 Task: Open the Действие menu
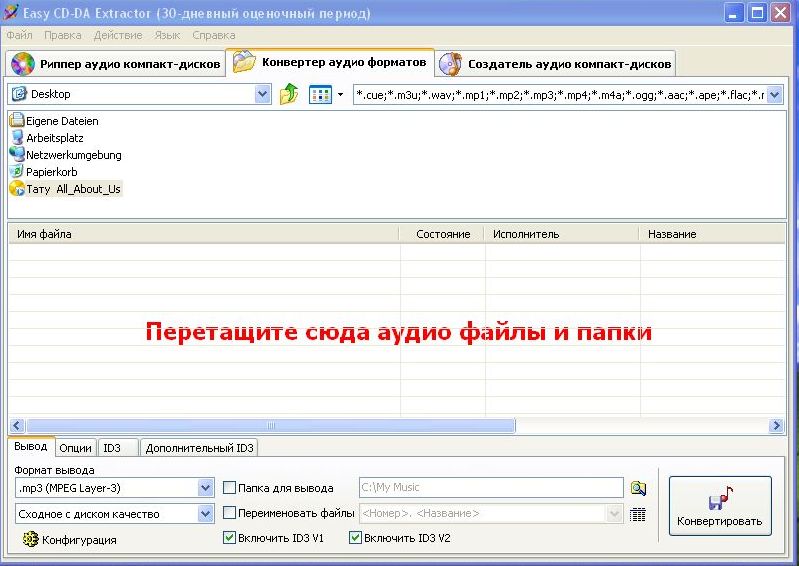tap(118, 35)
